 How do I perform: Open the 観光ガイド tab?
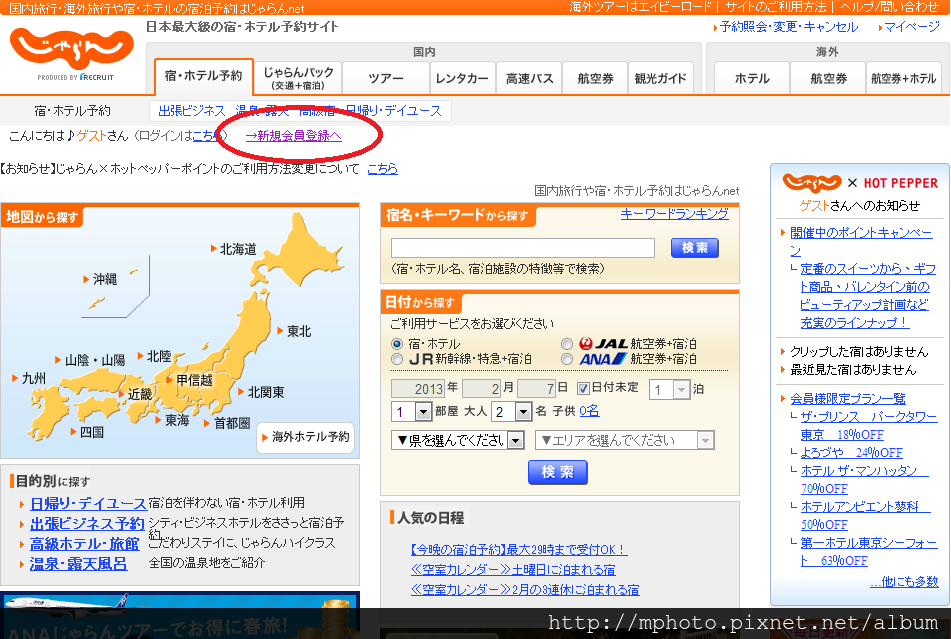click(x=660, y=78)
